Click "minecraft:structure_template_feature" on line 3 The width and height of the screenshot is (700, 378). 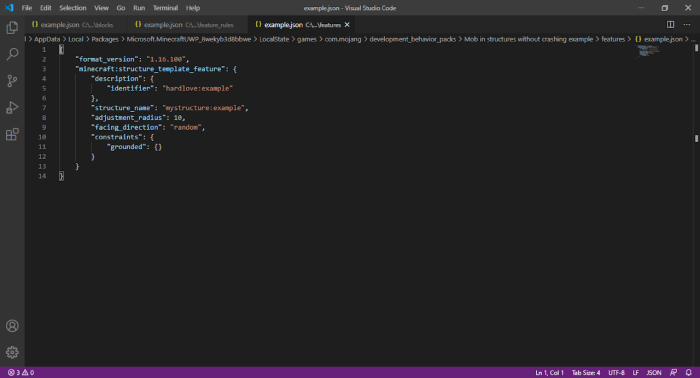coord(150,69)
